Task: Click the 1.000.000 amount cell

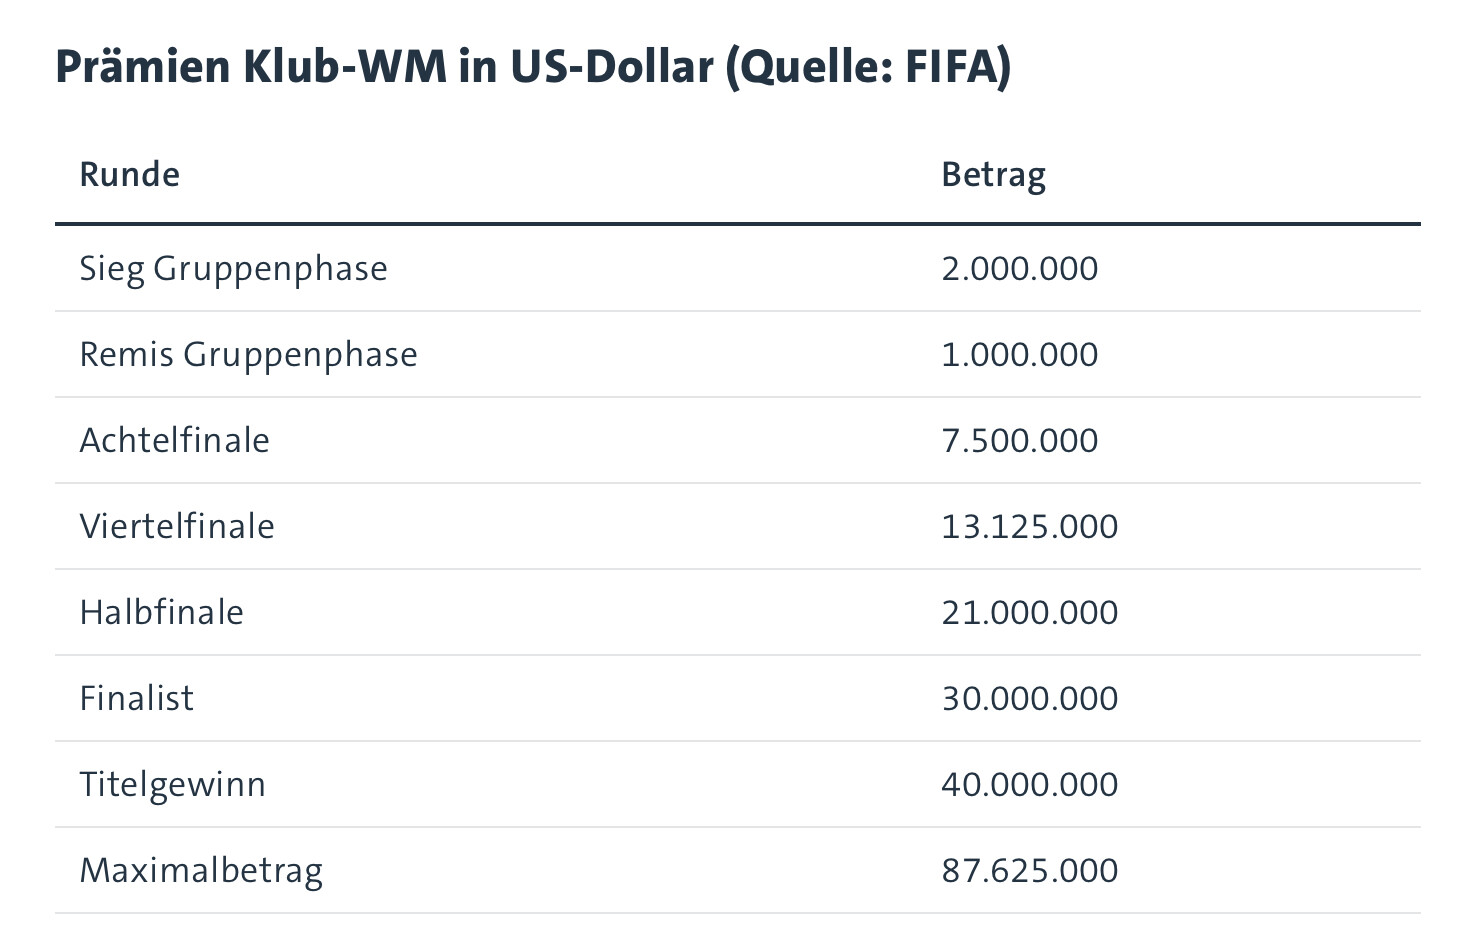Action: (x=1019, y=355)
